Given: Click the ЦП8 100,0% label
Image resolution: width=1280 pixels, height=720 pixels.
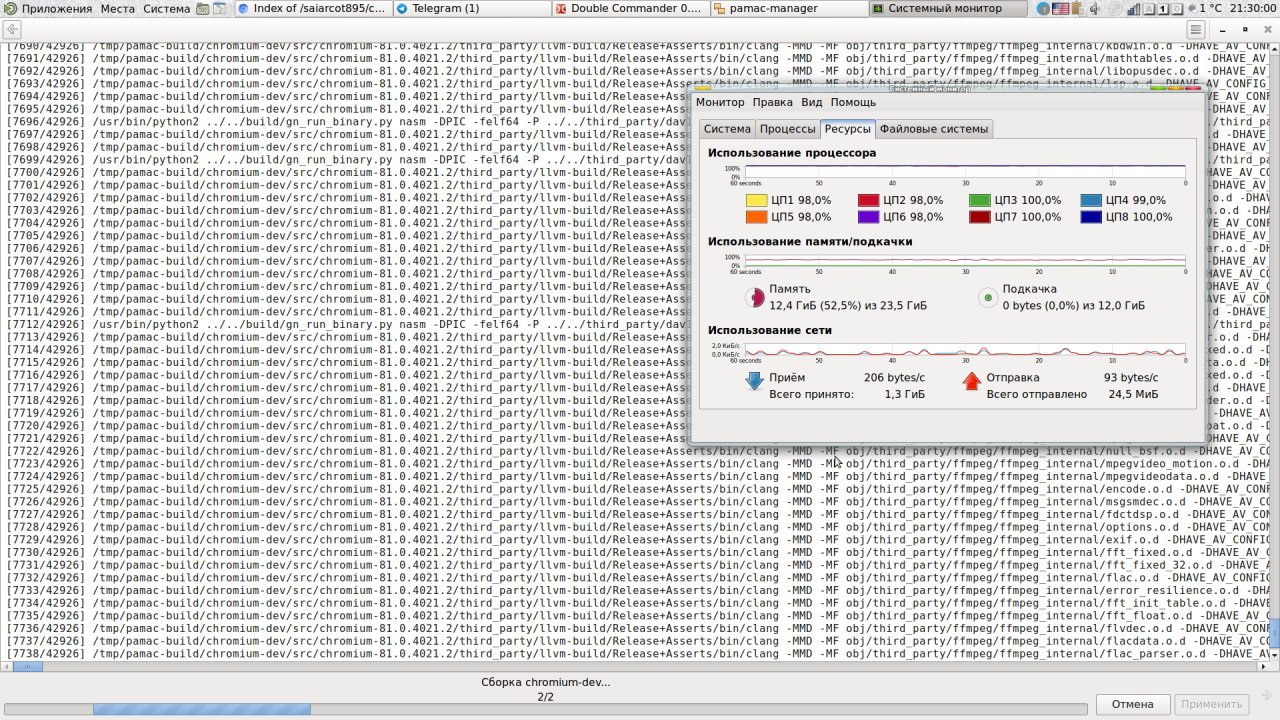Looking at the screenshot, I should coord(1139,217).
